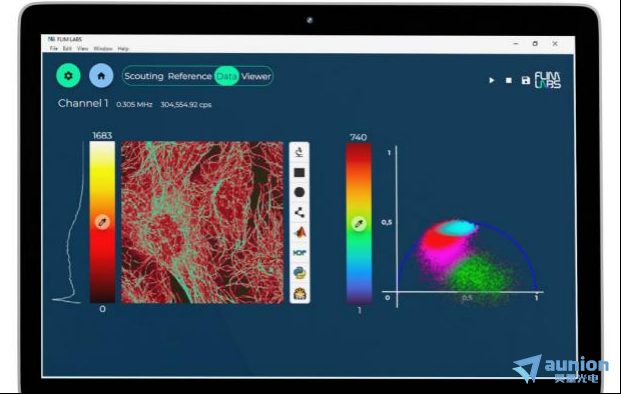Stop acquisition with the stop button

tap(509, 80)
